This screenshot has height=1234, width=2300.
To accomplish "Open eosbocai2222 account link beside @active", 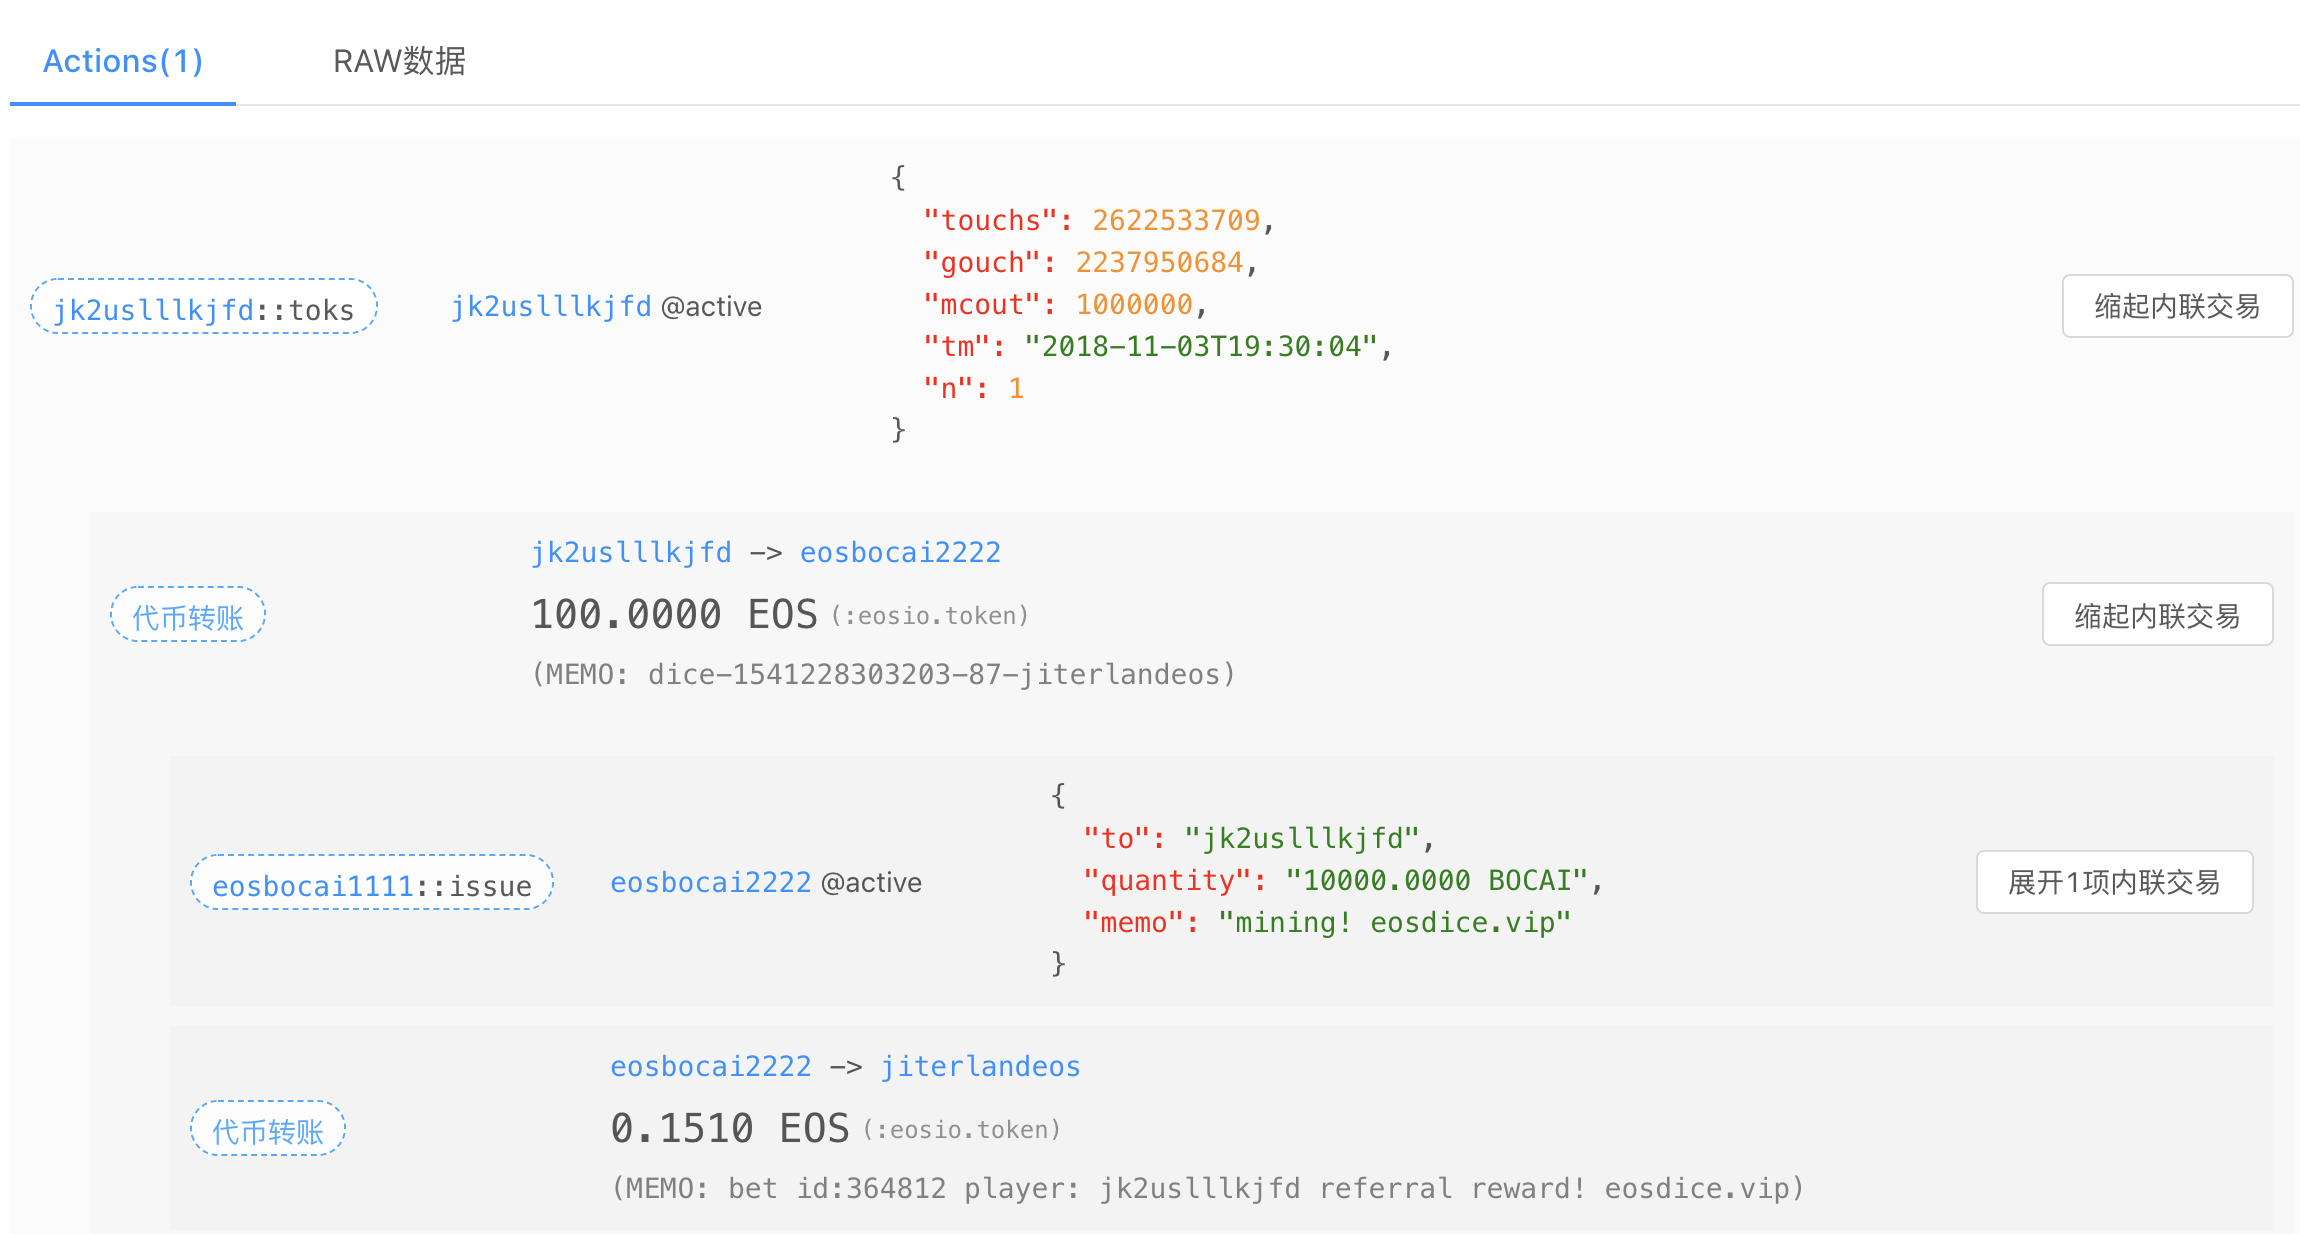I will pos(711,883).
